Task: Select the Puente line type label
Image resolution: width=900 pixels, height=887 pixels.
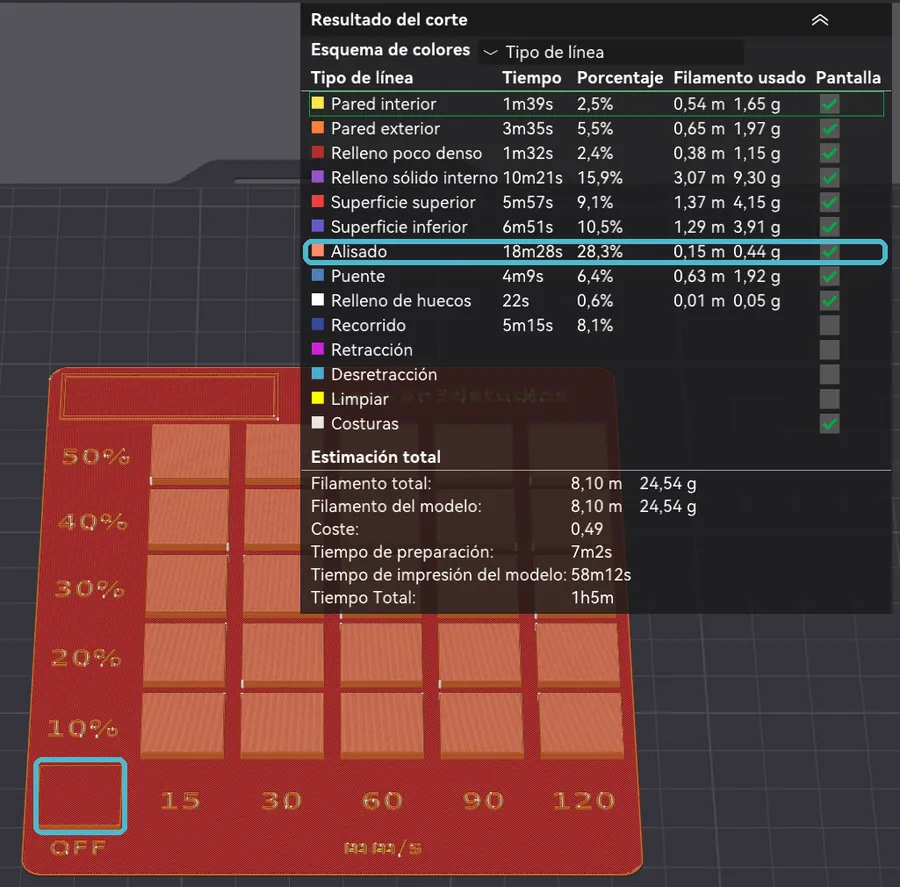Action: tap(358, 276)
